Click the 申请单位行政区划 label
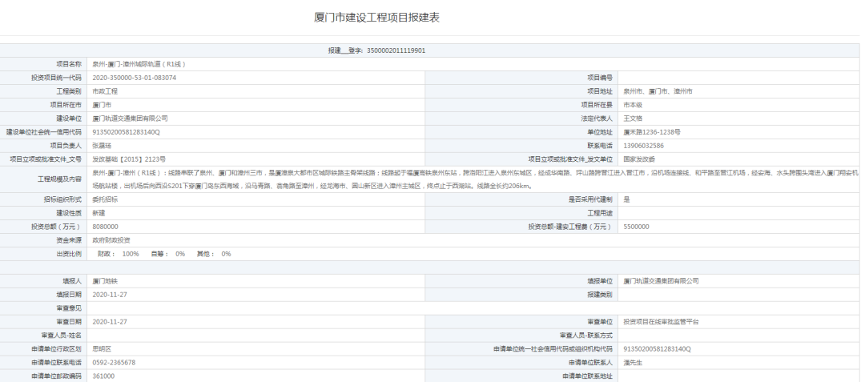Viewport: 866px width, 383px height. pos(56,349)
